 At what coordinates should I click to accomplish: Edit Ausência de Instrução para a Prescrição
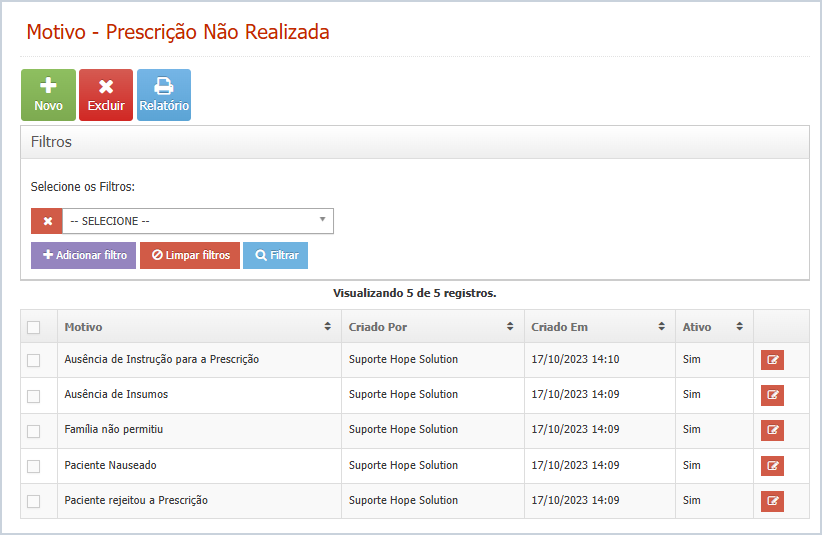pos(772,360)
